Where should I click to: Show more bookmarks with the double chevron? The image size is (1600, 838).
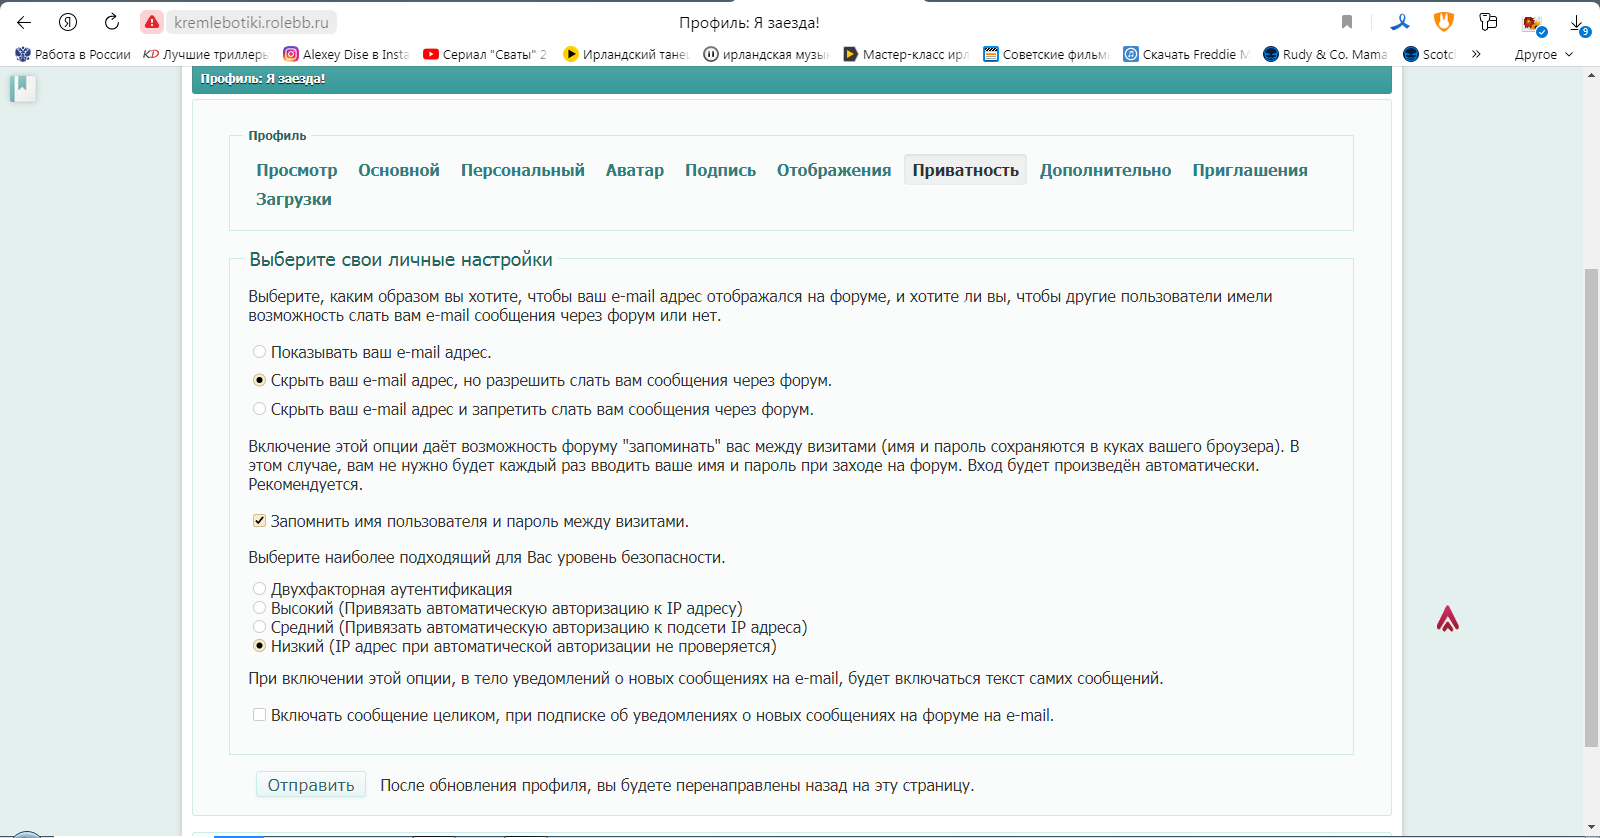[1476, 54]
